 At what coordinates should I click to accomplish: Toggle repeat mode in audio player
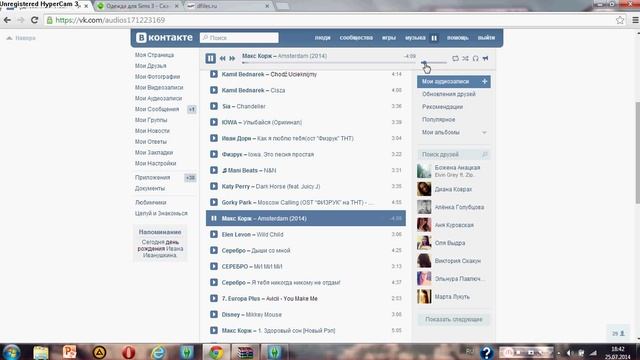(456, 58)
